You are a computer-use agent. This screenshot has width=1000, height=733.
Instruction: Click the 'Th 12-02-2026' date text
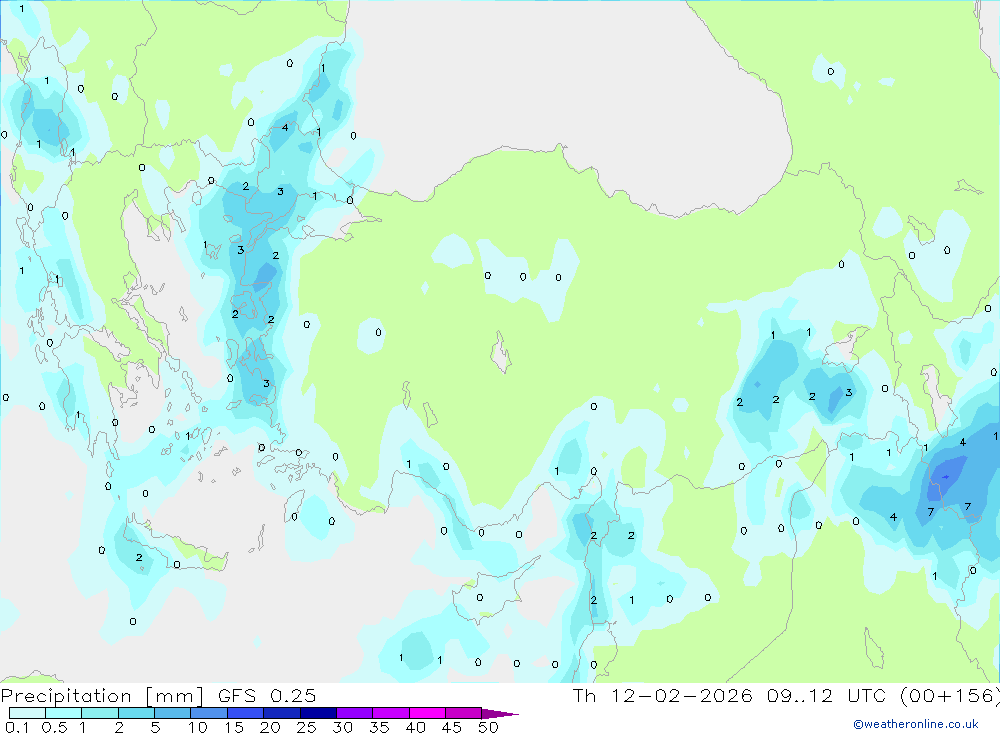663,695
